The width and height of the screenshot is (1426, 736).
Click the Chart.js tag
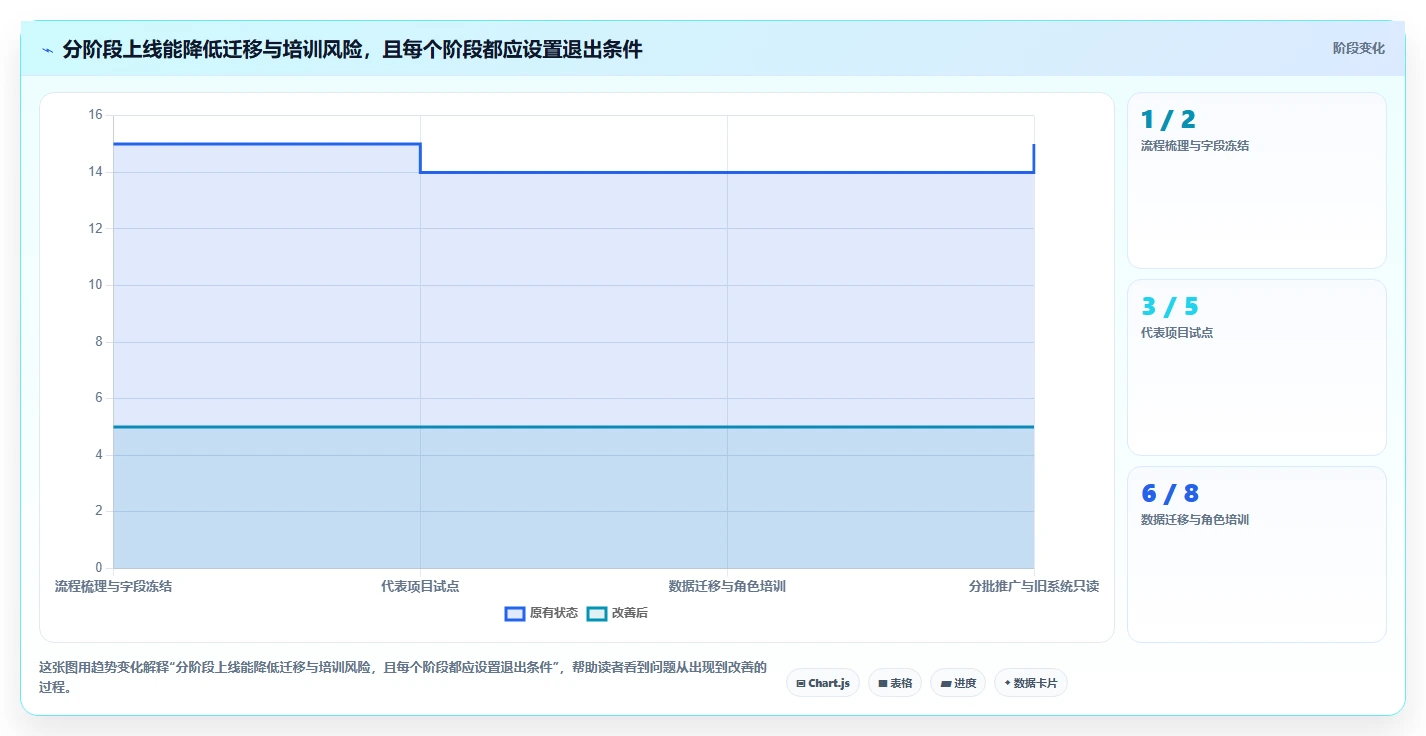pyautogui.click(x=823, y=683)
